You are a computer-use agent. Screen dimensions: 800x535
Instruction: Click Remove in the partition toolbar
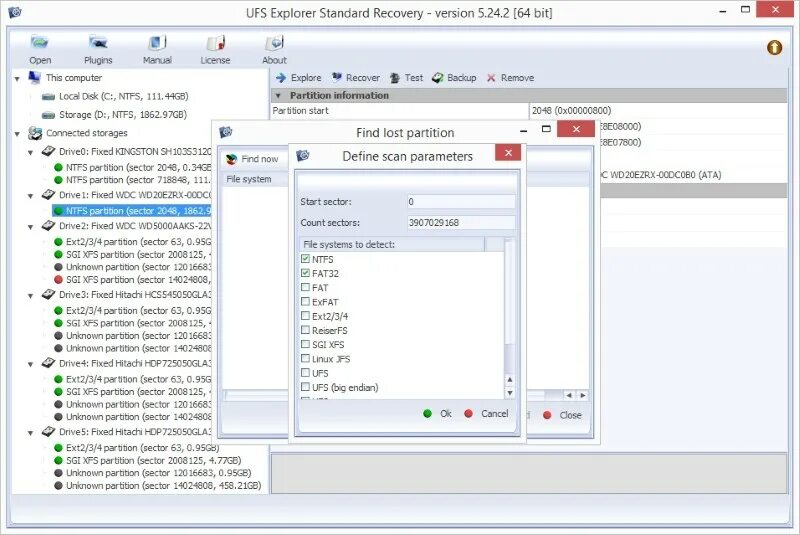pyautogui.click(x=510, y=78)
